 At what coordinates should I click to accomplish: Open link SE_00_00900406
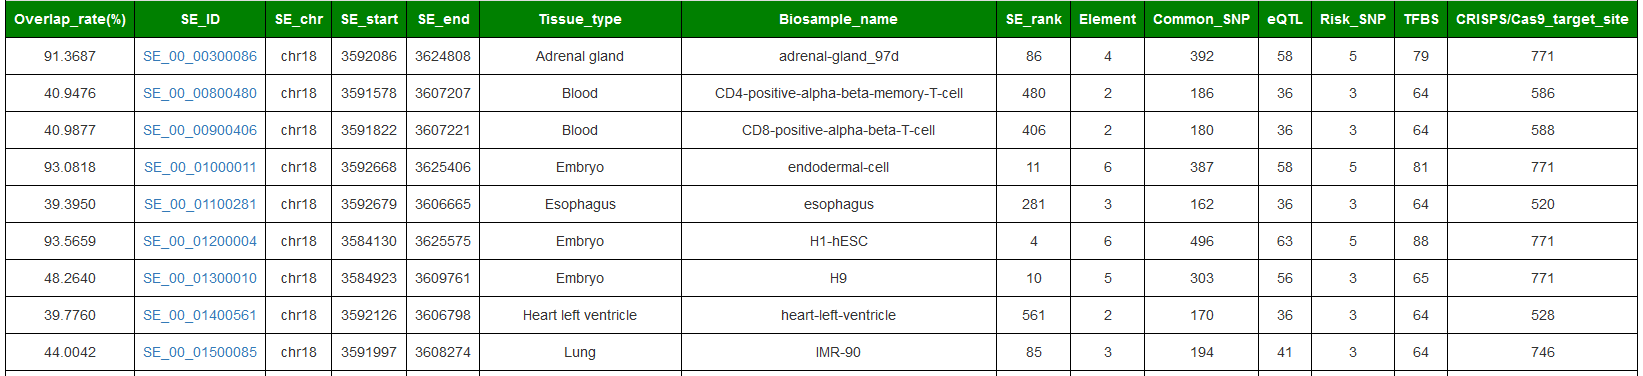point(200,130)
